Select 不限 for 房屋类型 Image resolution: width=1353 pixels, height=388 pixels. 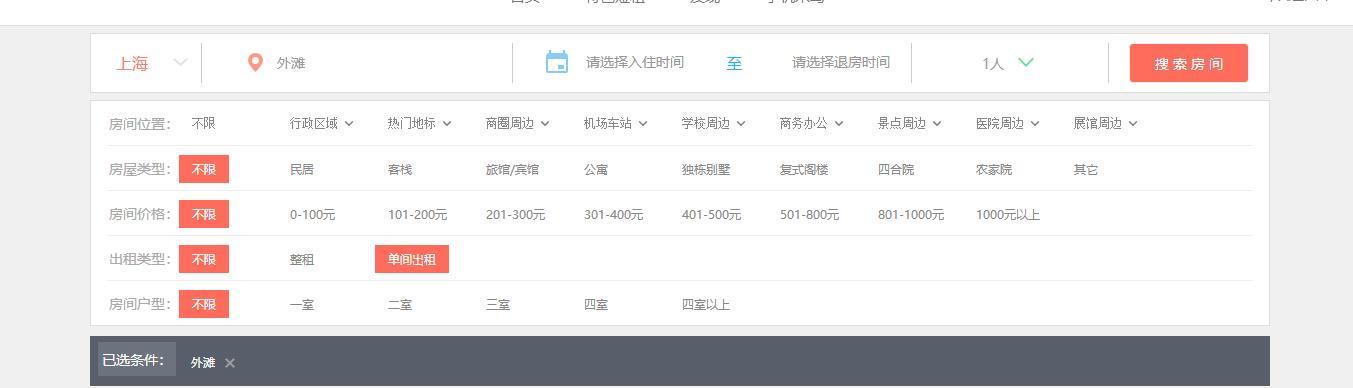(204, 169)
